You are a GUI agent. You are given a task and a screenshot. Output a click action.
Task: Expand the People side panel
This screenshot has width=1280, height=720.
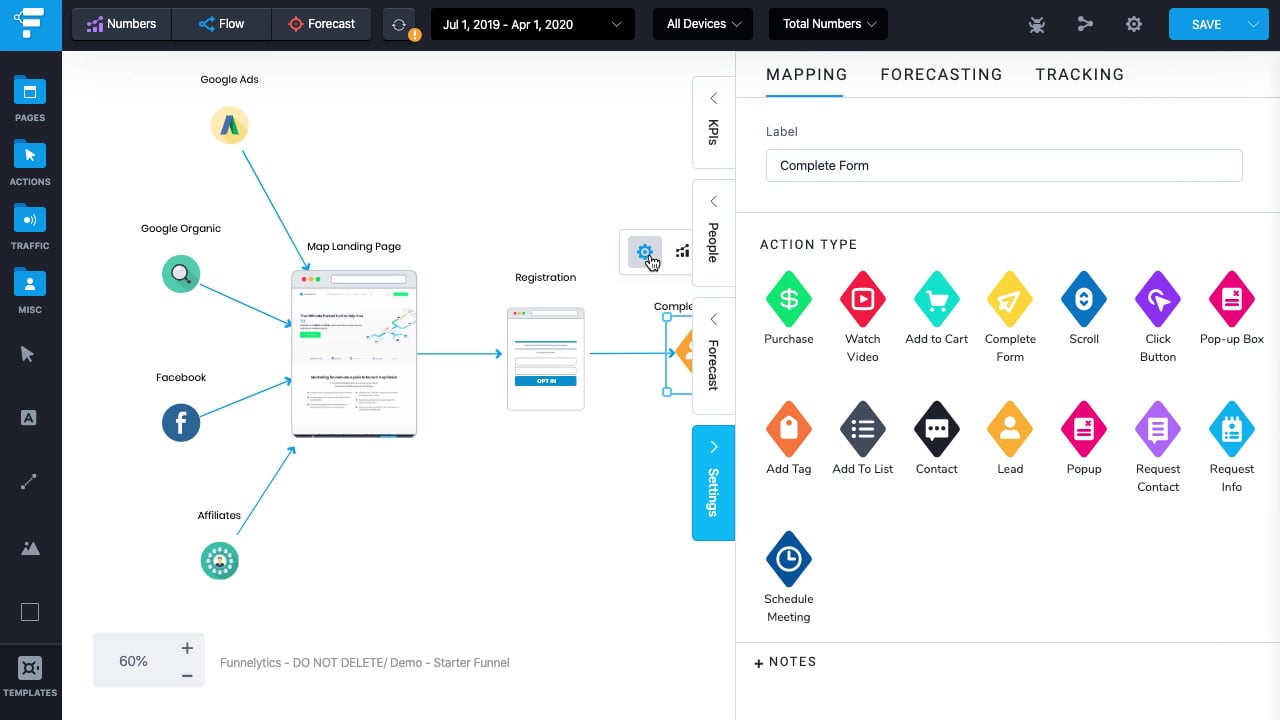pyautogui.click(x=713, y=233)
